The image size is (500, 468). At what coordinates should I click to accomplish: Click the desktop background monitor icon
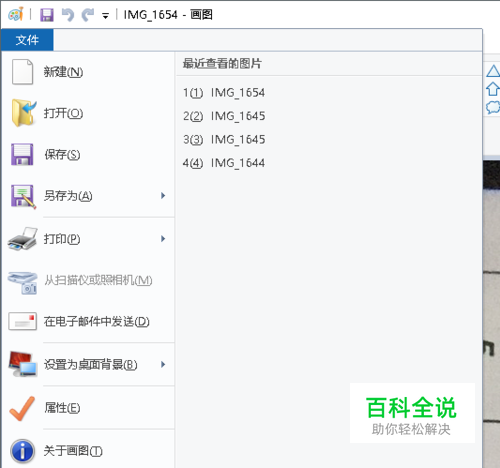coord(23,364)
